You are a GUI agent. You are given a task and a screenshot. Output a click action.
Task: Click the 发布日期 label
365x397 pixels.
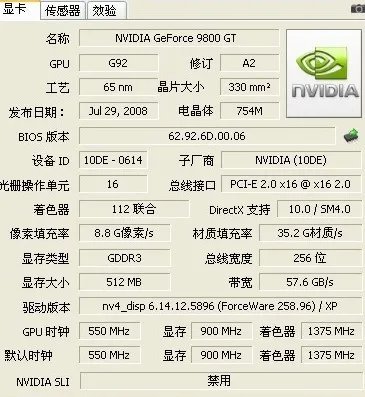coord(36,112)
